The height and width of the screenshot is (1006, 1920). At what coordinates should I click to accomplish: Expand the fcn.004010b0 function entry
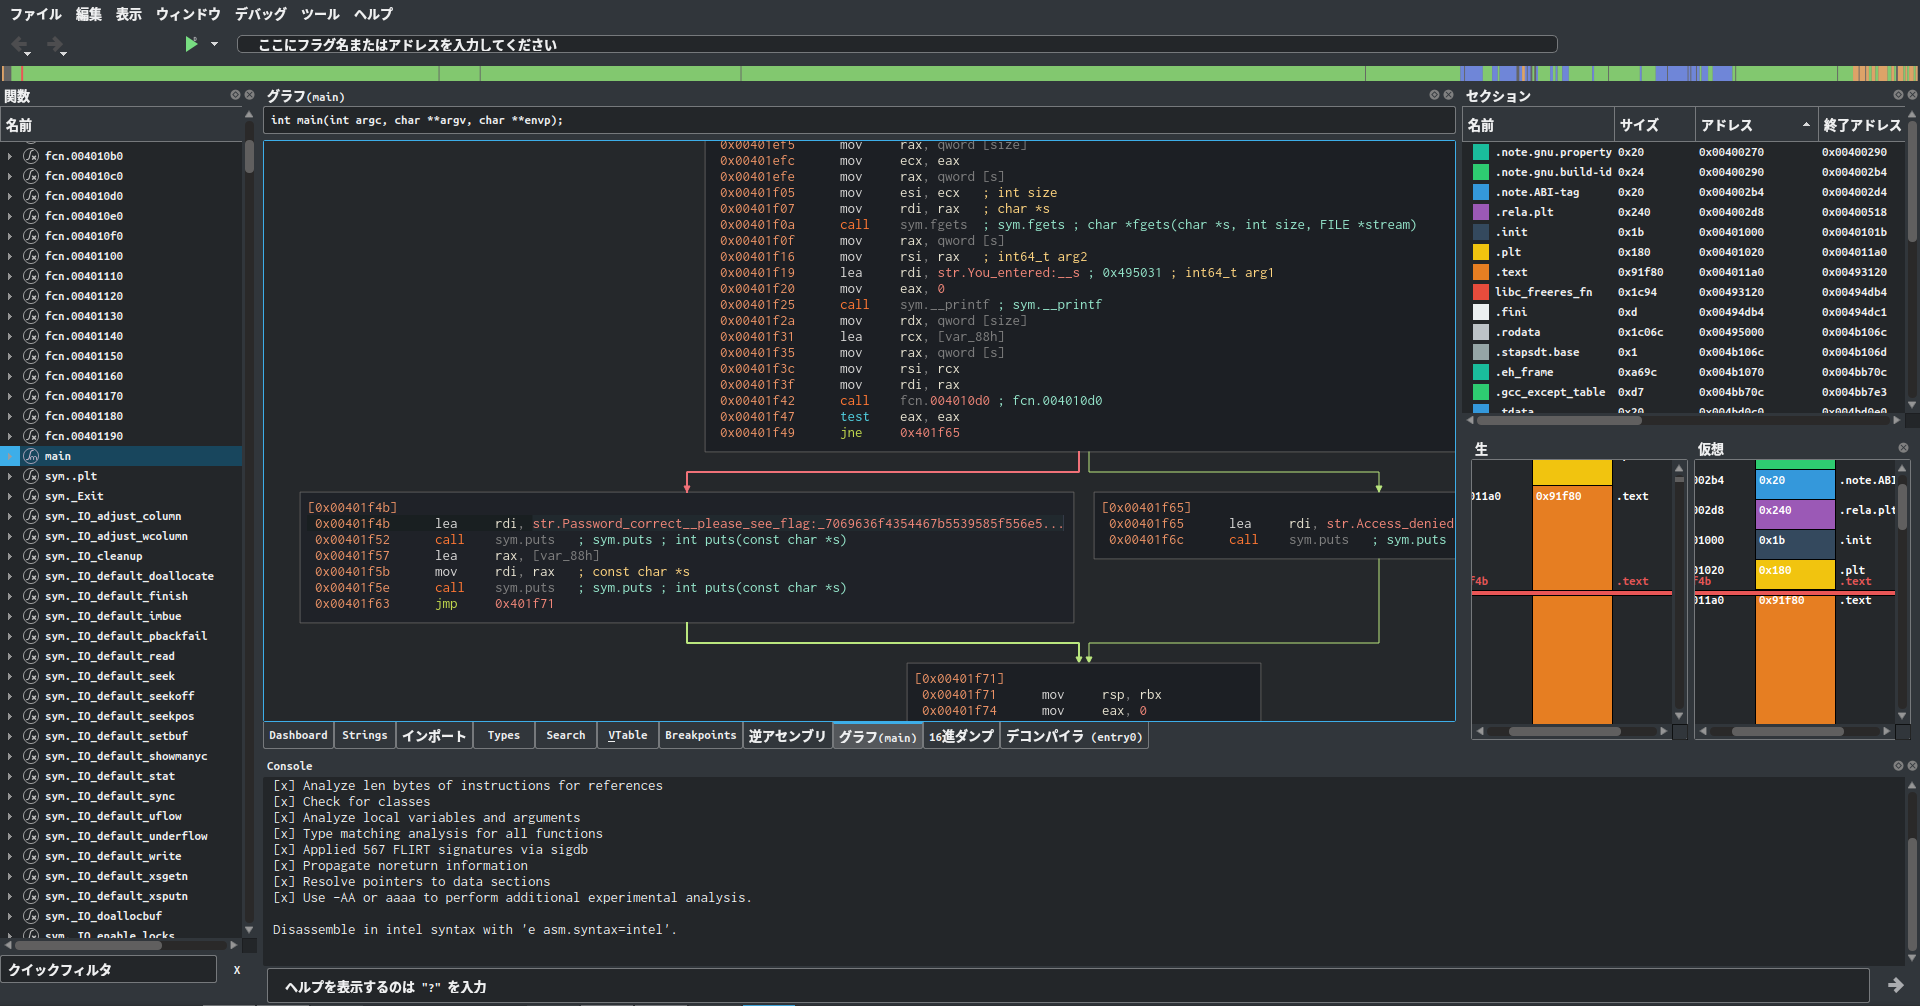[x=10, y=156]
